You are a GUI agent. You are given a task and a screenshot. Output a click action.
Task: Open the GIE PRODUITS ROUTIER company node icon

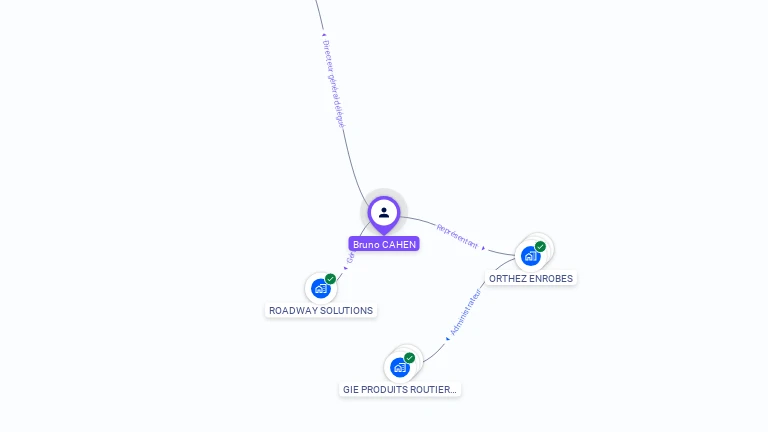pos(400,367)
